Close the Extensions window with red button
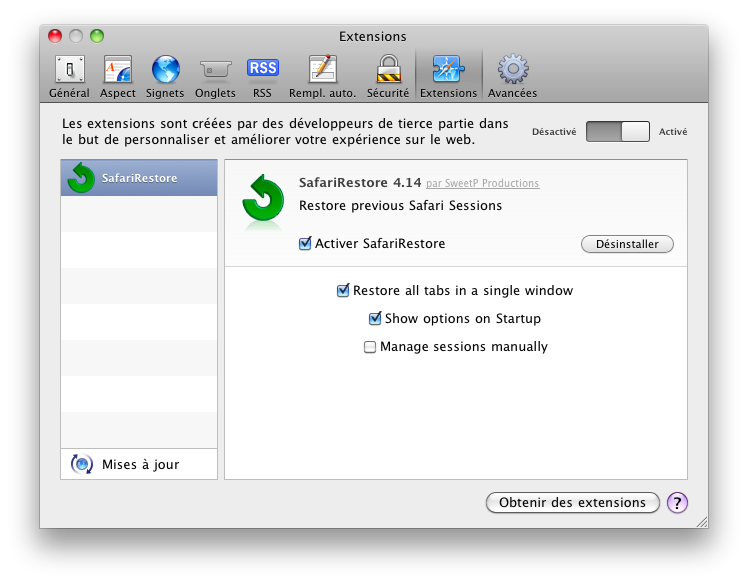 [x=55, y=36]
